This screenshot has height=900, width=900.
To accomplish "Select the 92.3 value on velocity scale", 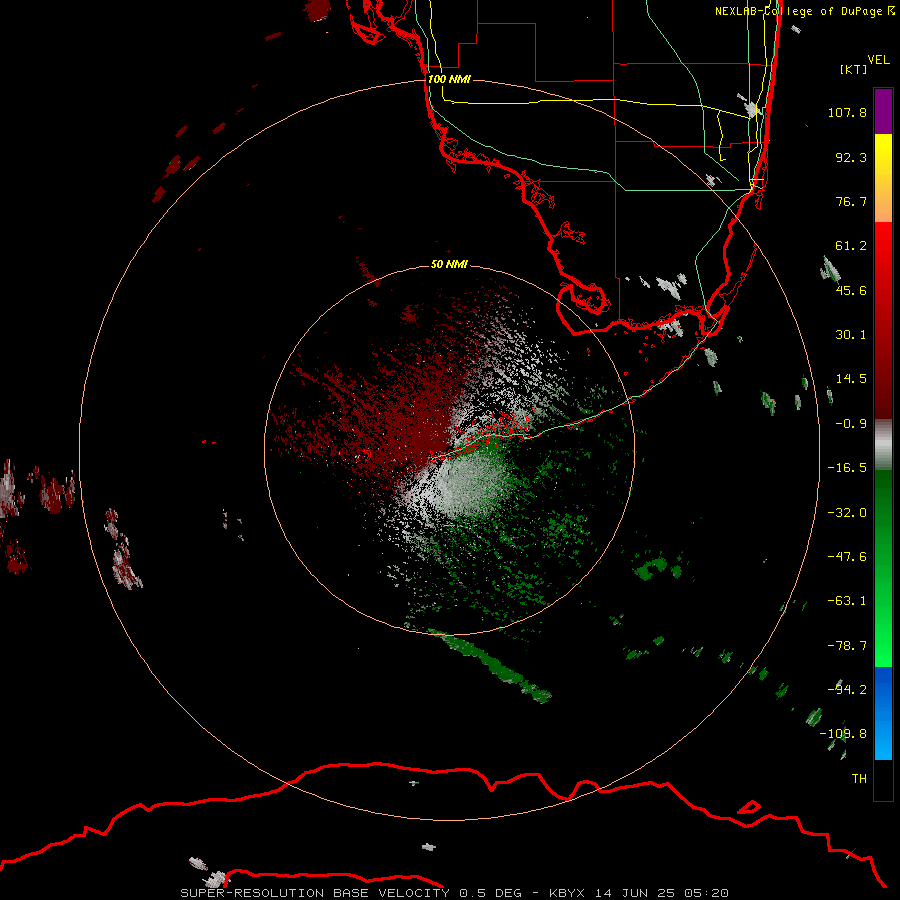I will click(851, 157).
